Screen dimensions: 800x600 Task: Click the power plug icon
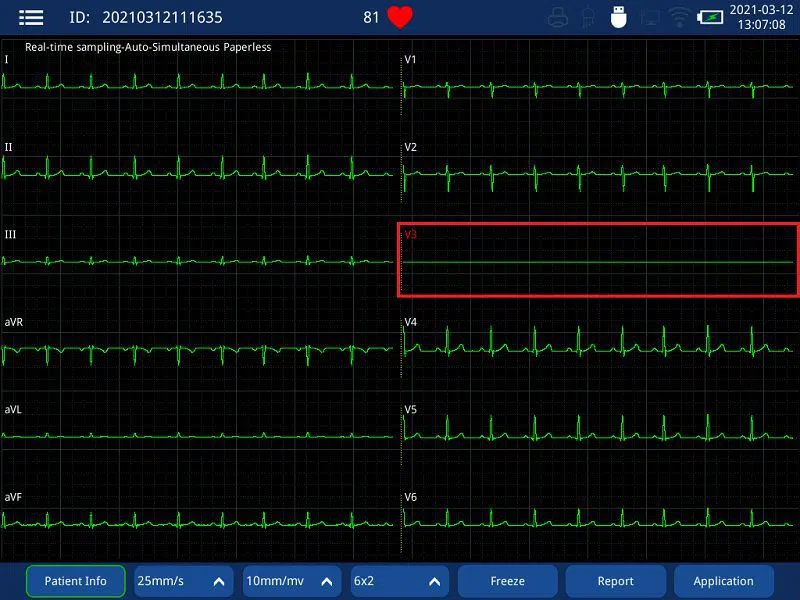click(588, 18)
